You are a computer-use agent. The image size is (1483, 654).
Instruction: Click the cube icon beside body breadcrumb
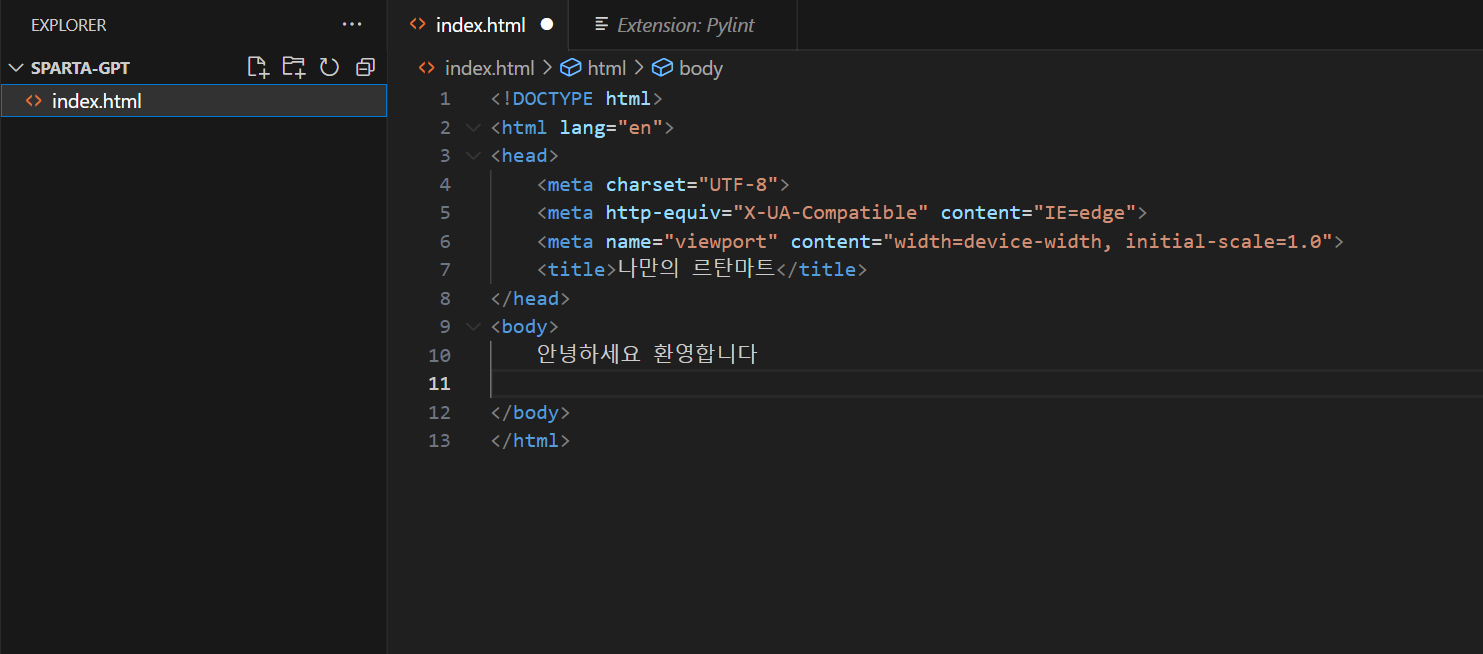[662, 68]
